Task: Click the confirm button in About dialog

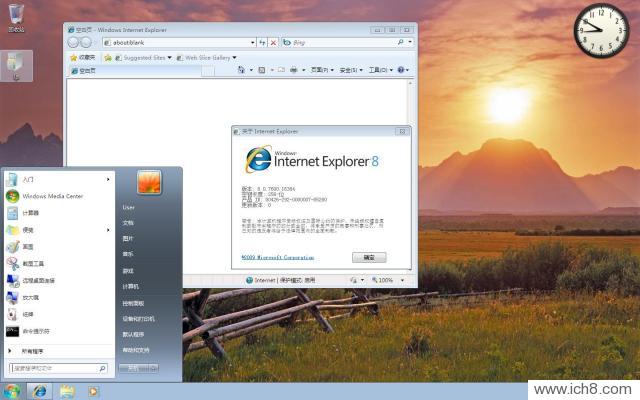Action: tap(368, 257)
